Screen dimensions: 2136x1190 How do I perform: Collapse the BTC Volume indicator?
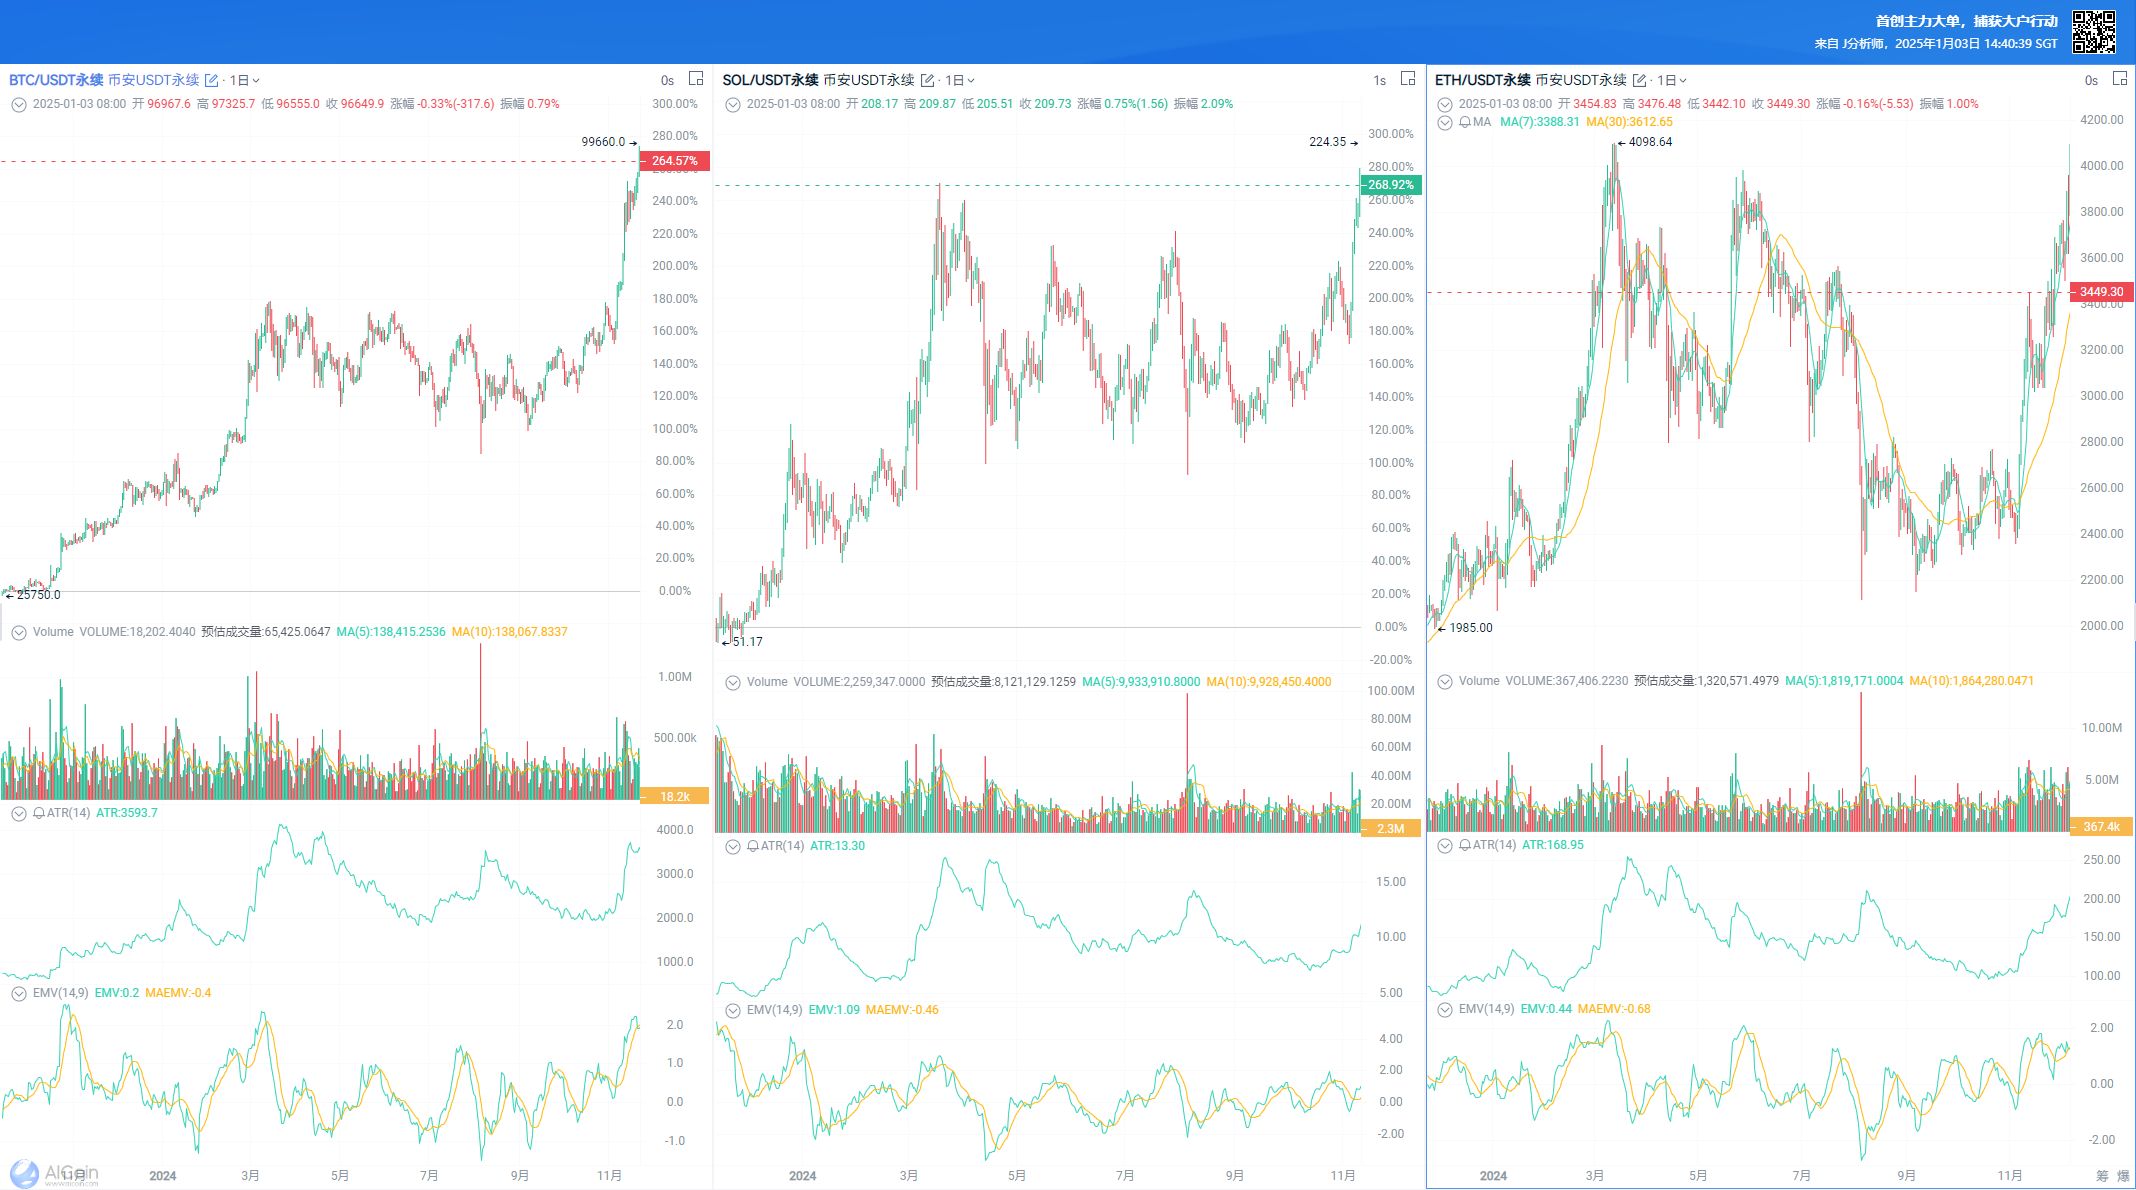click(x=18, y=632)
